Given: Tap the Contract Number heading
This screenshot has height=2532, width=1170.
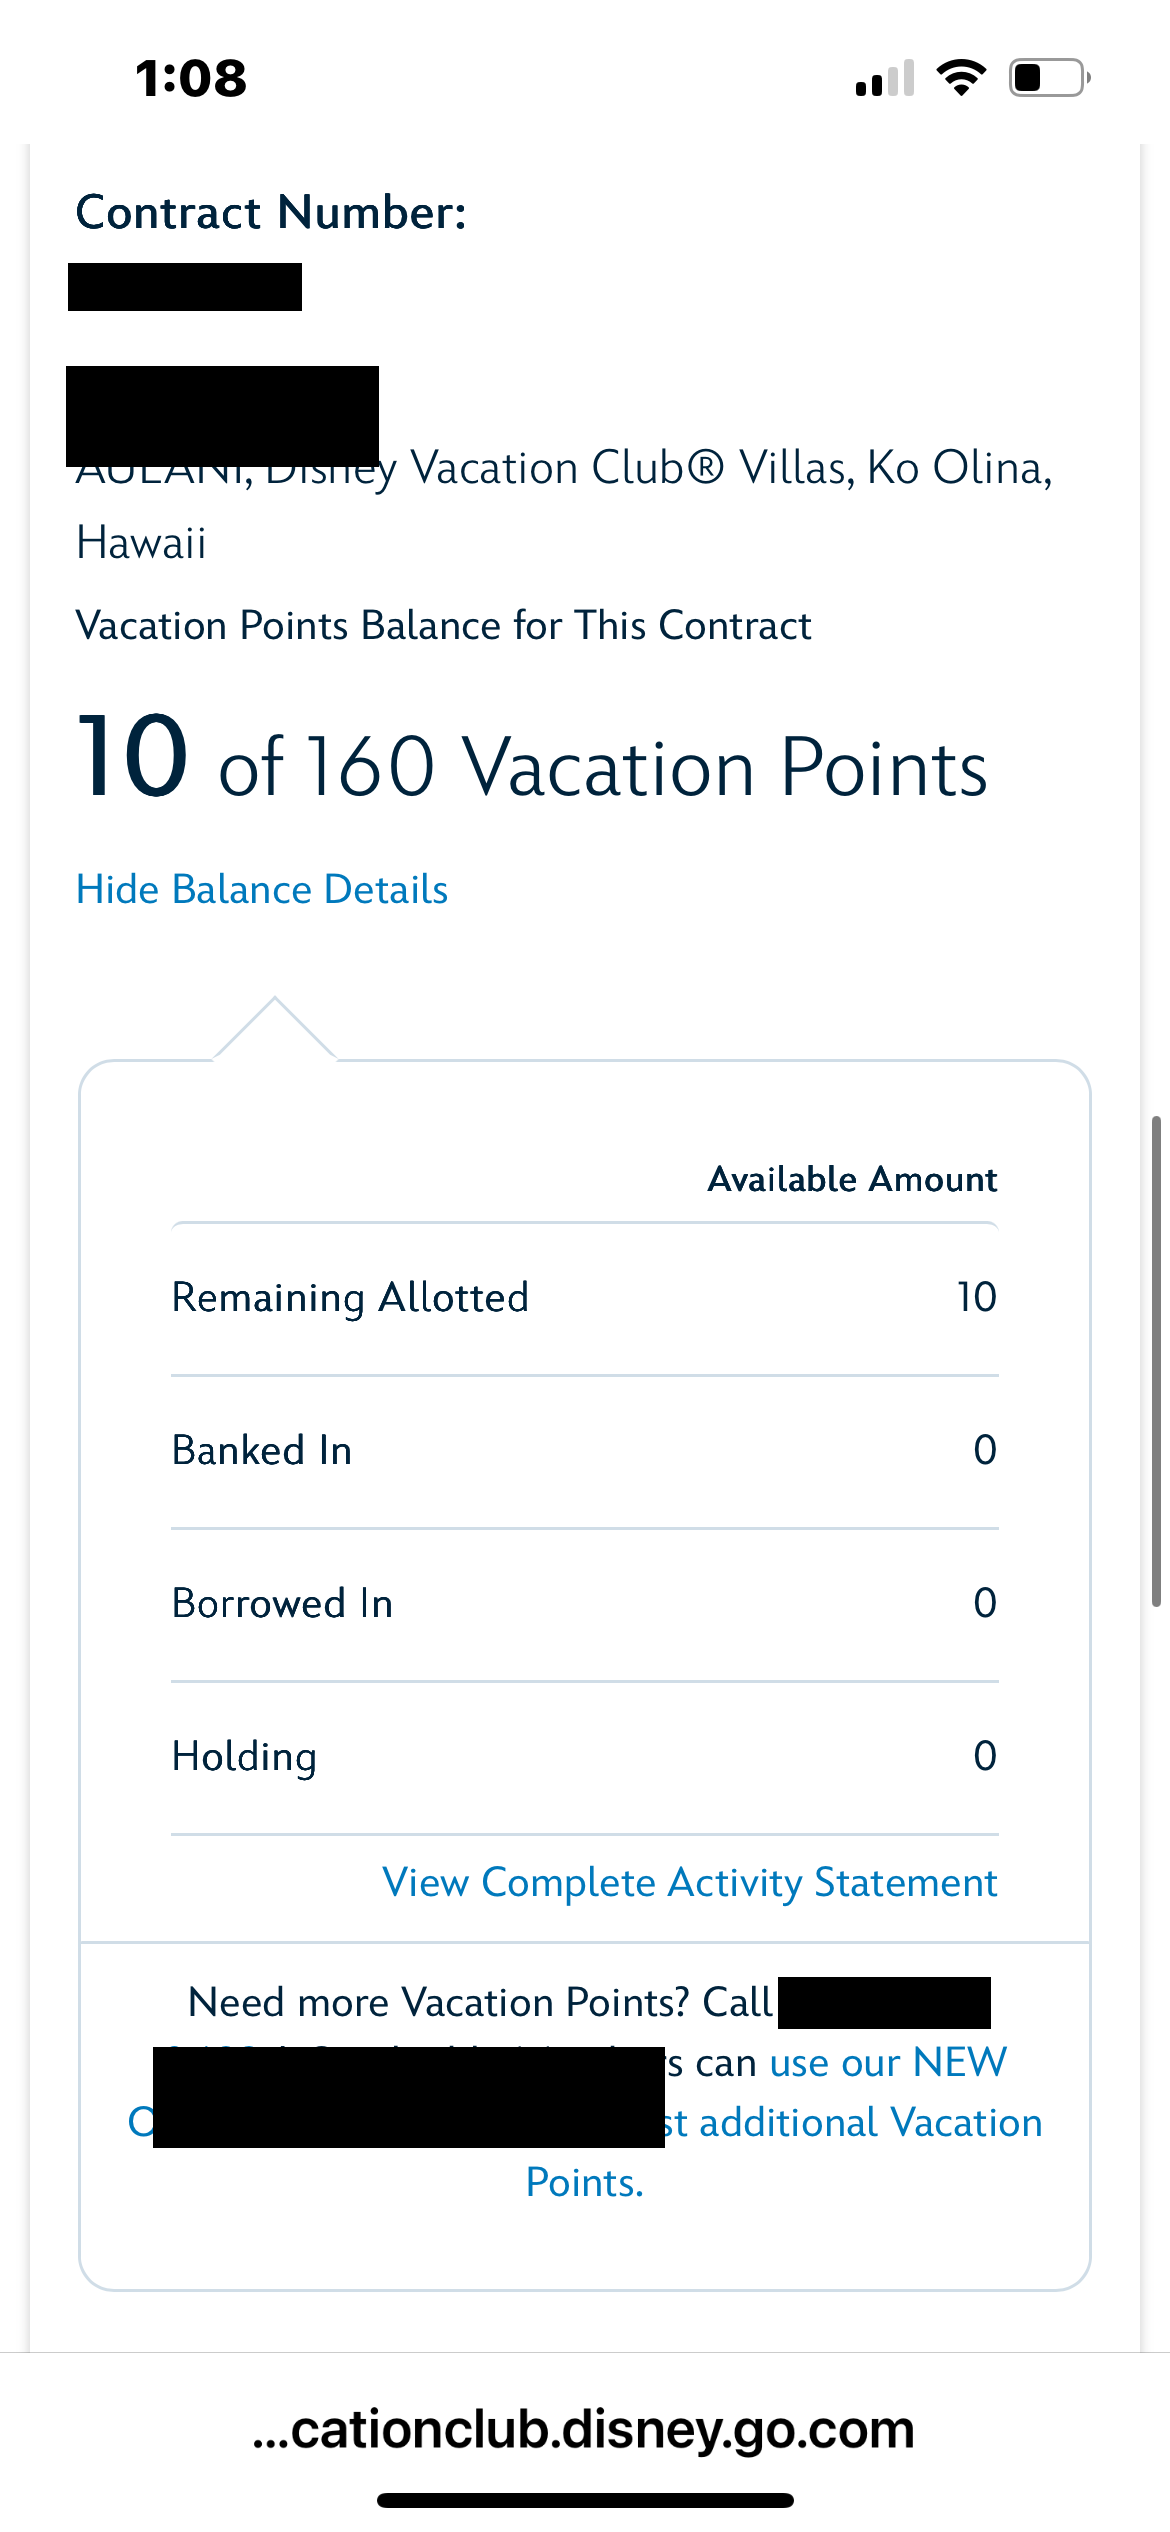Looking at the screenshot, I should click(x=271, y=213).
